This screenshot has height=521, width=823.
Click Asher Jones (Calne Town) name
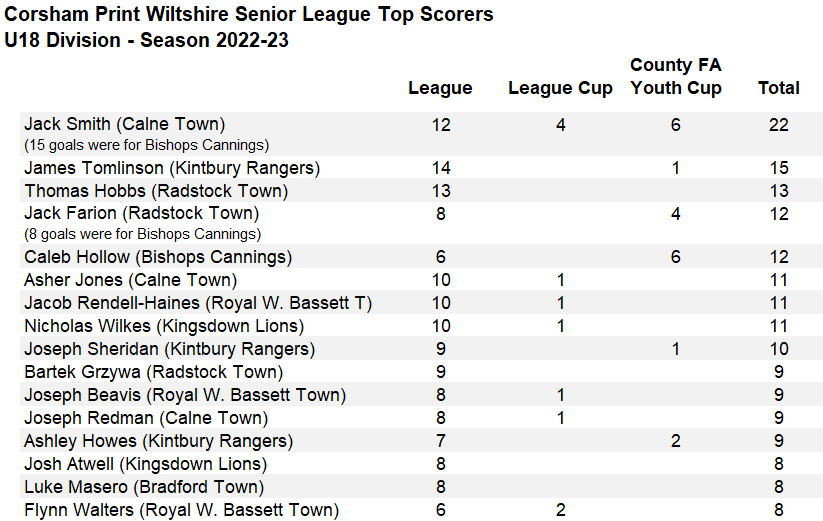[130, 280]
